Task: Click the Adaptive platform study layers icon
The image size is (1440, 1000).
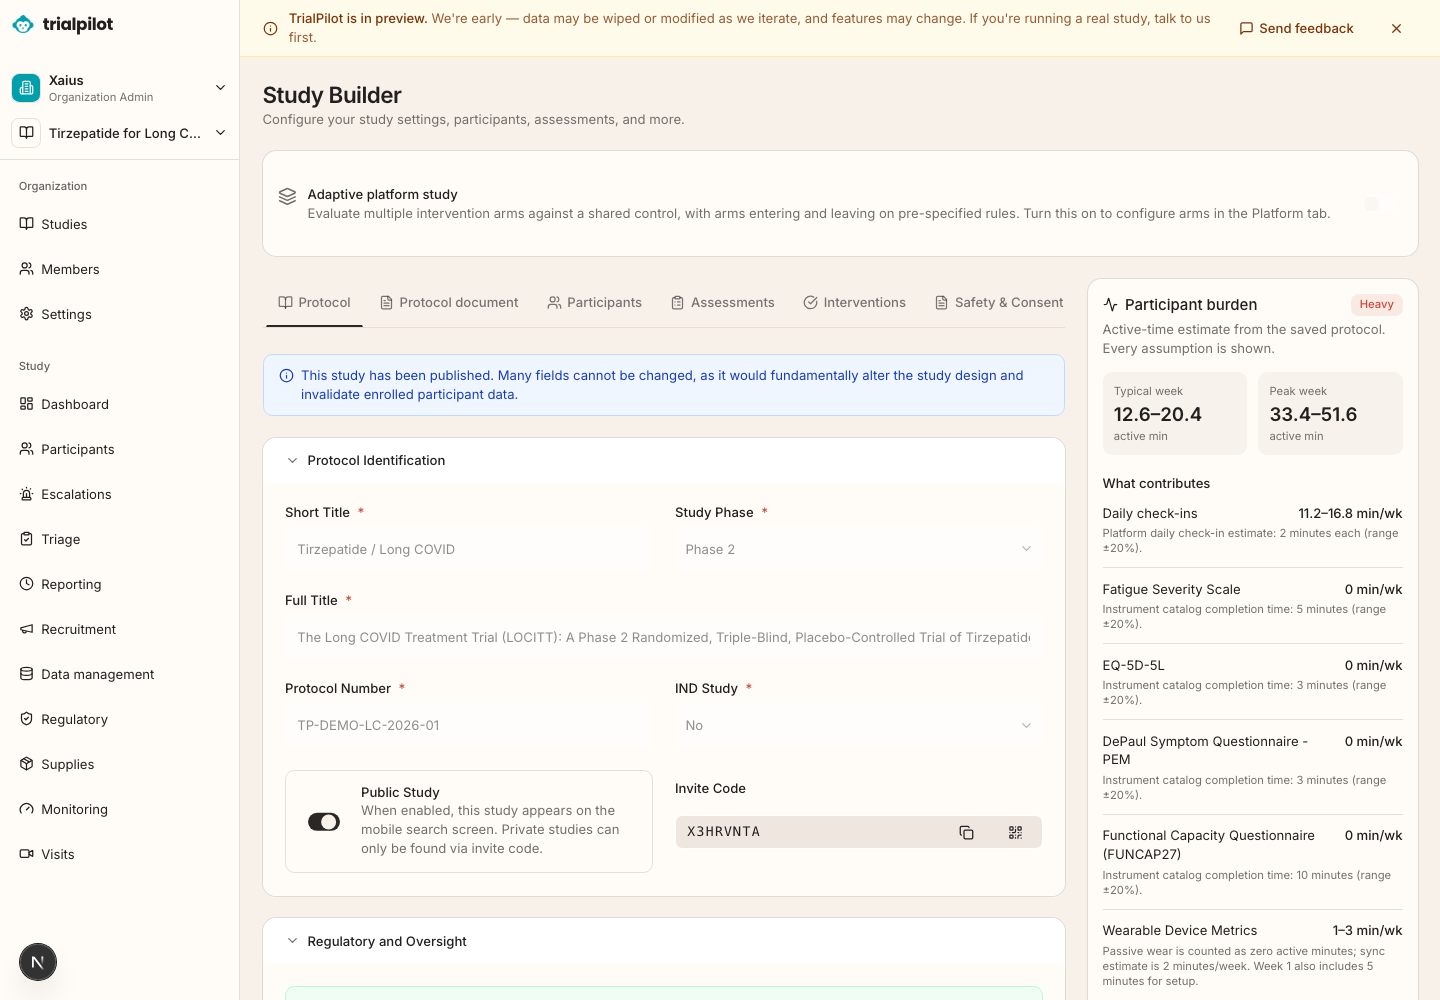Action: coord(288,196)
